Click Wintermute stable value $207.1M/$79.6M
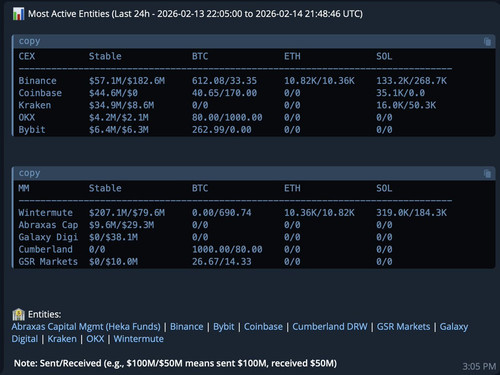 [x=127, y=213]
